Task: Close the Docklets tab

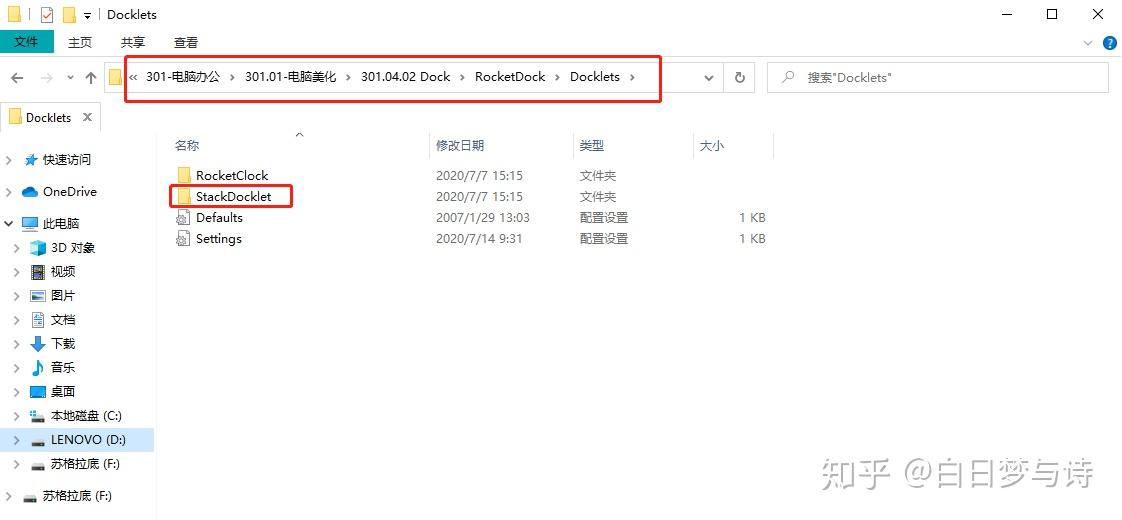Action: [87, 117]
